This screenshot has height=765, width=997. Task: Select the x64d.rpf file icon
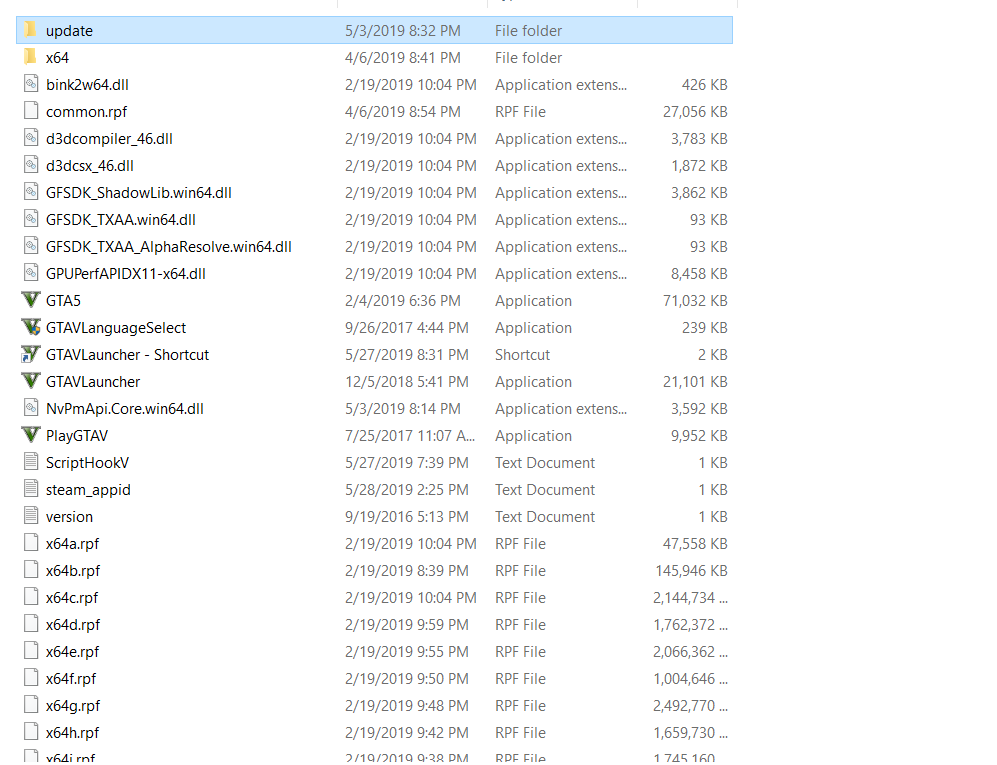pos(31,624)
